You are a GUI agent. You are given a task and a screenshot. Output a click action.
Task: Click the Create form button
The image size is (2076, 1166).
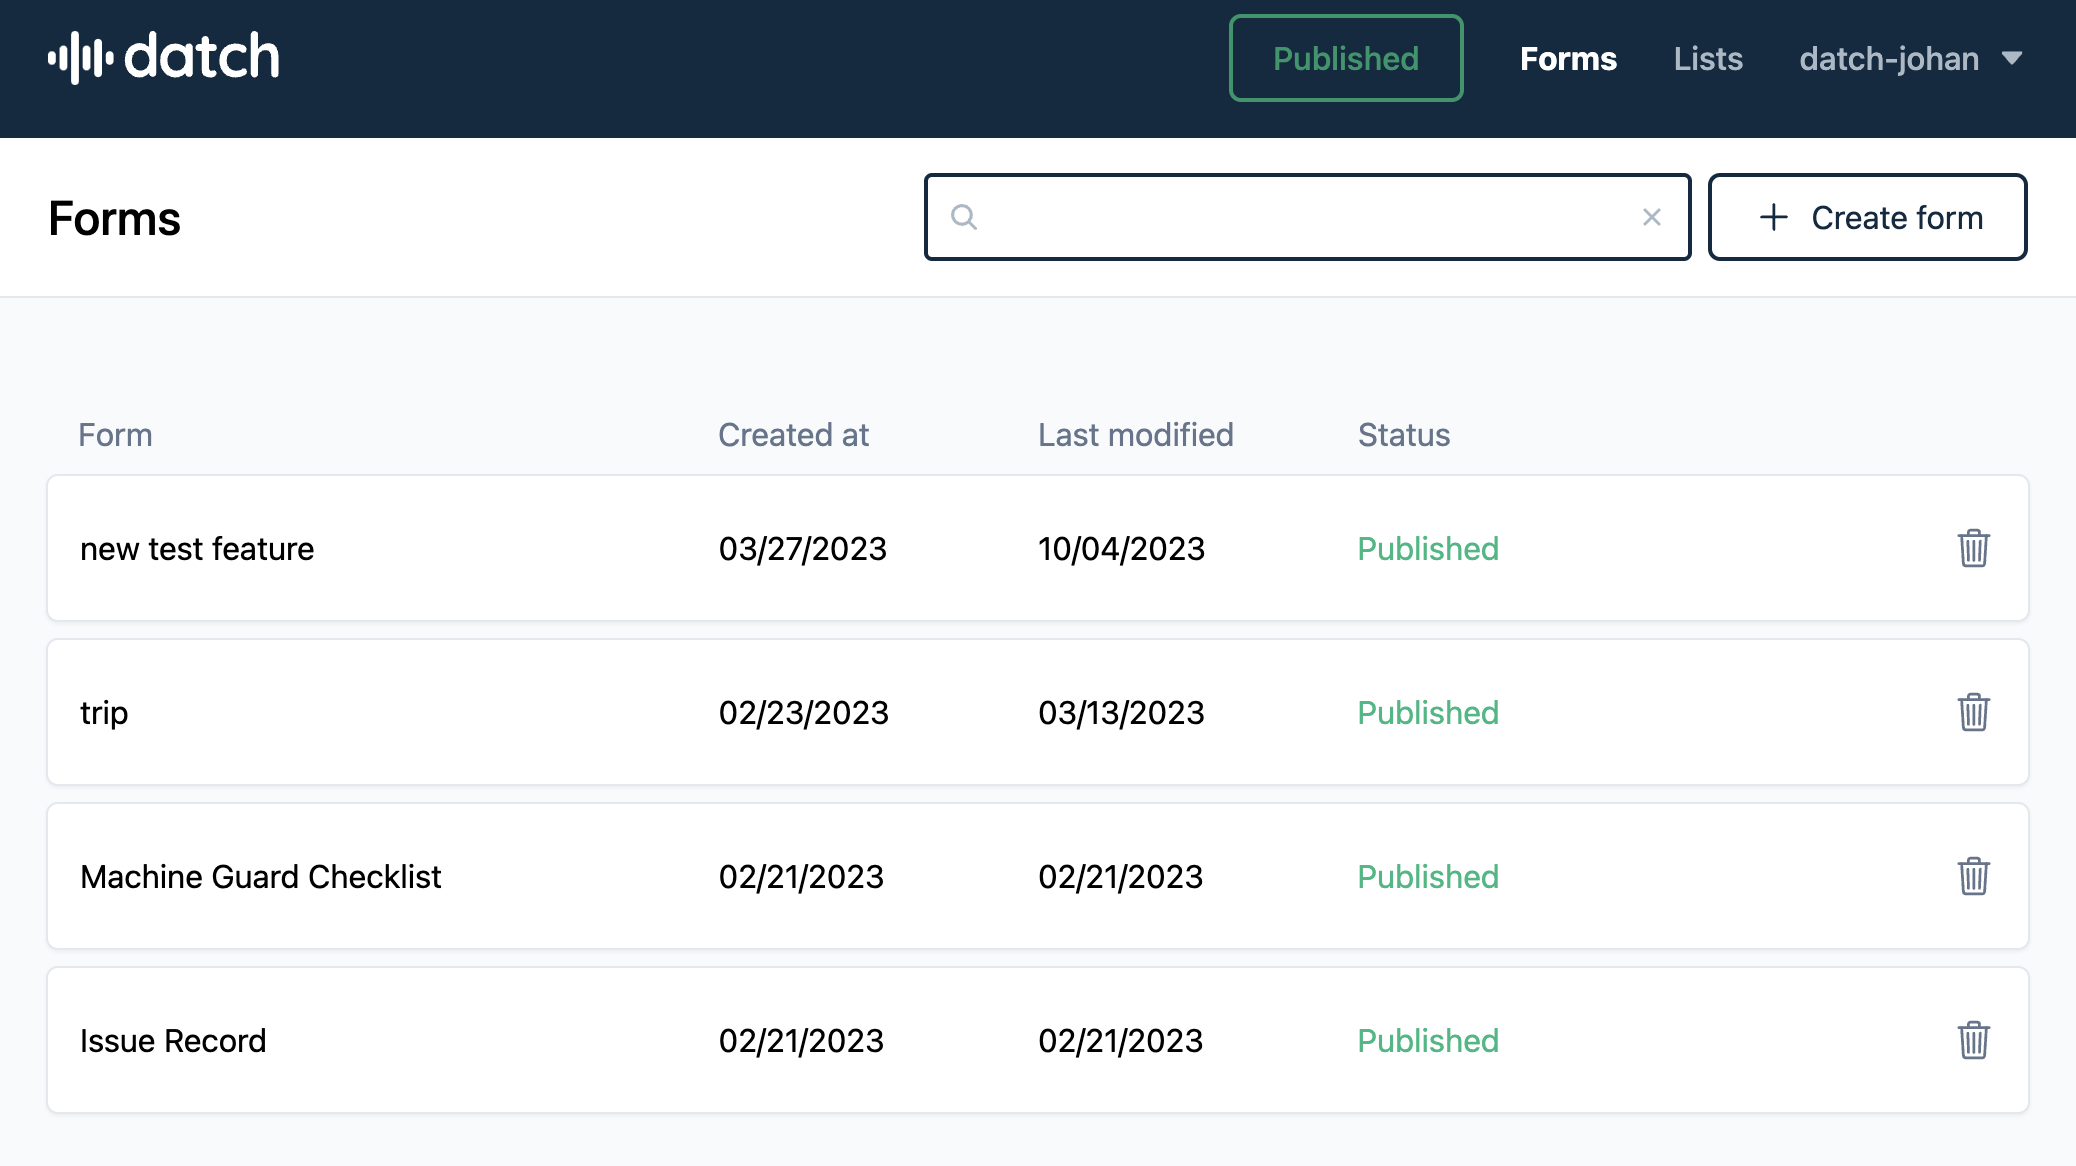[1867, 217]
